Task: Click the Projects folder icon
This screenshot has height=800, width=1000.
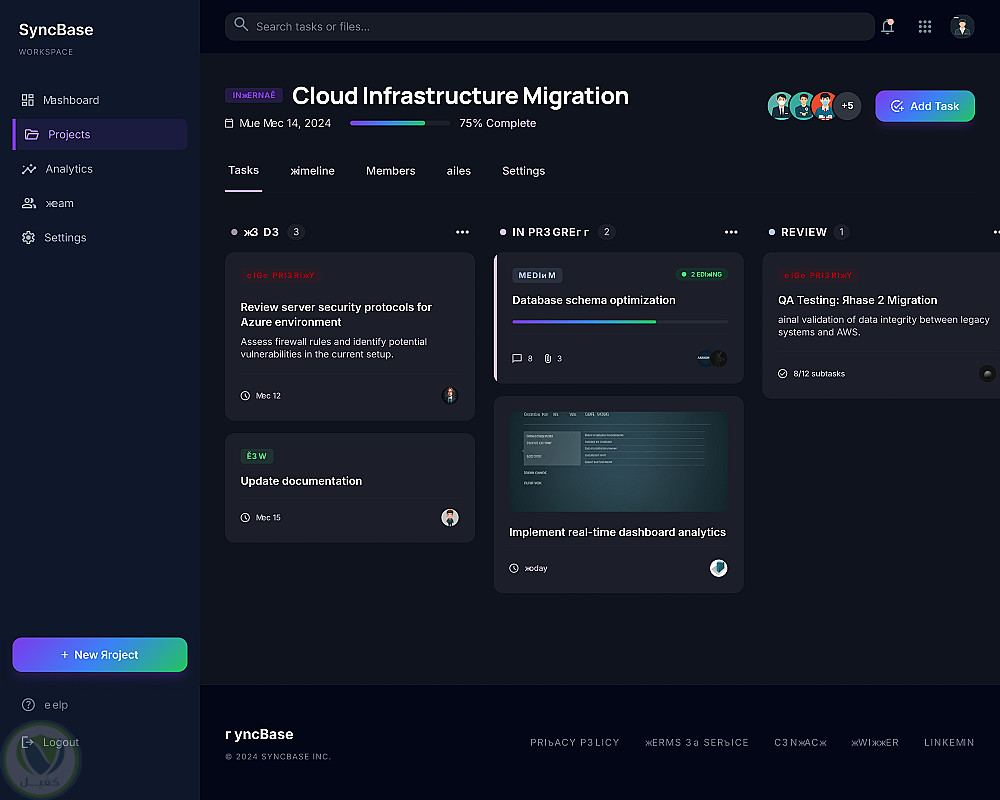Action: (x=31, y=135)
